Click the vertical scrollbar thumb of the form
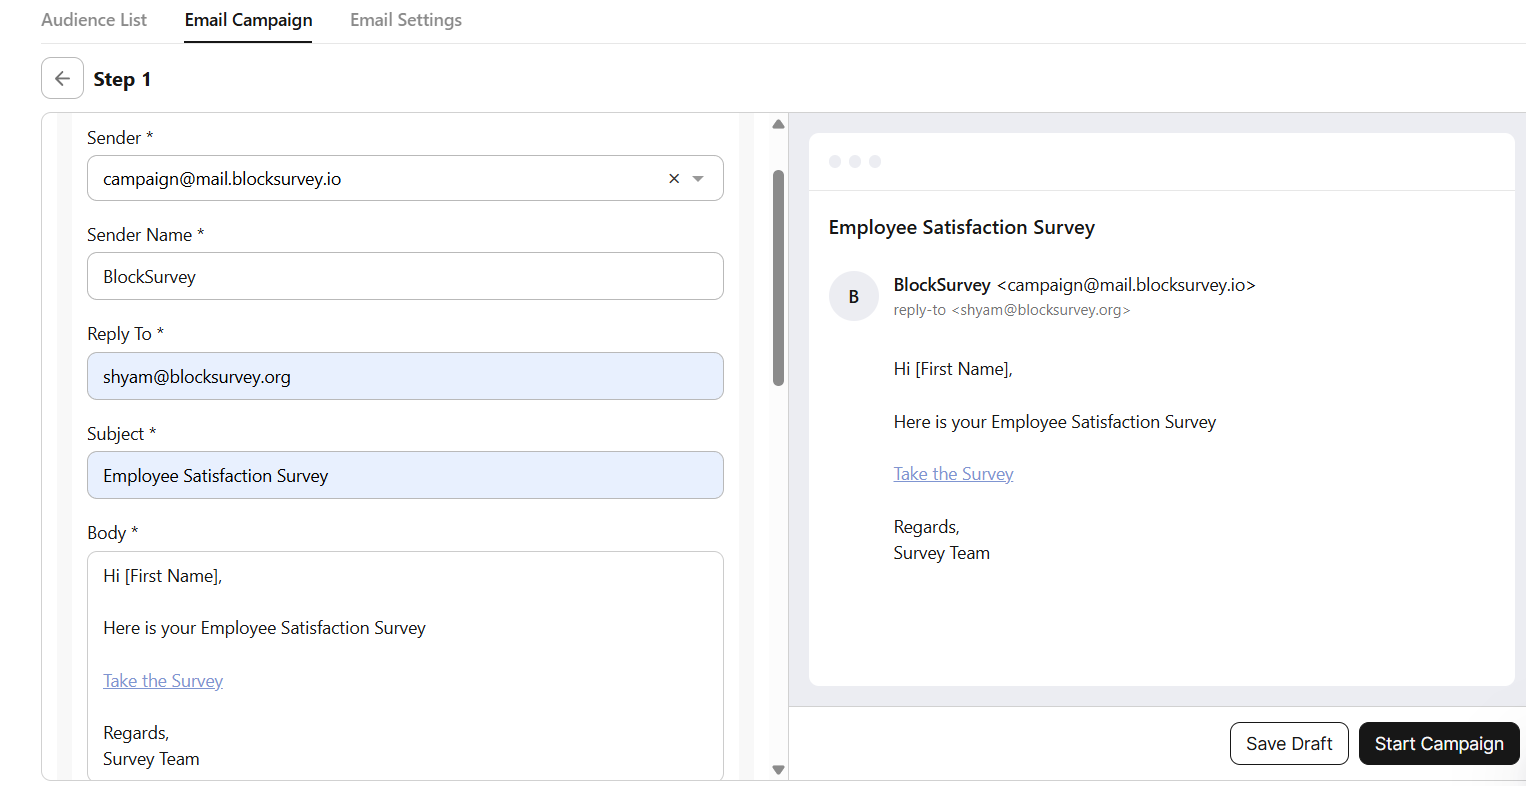 [778, 278]
